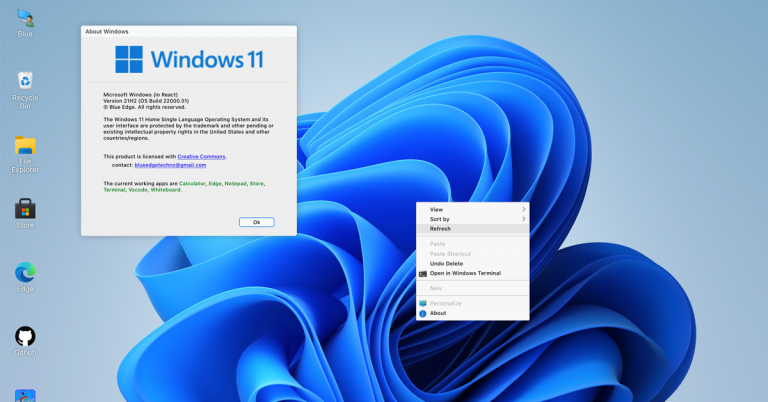Expand the View submenu arrow
This screenshot has width=768, height=402.
[524, 209]
